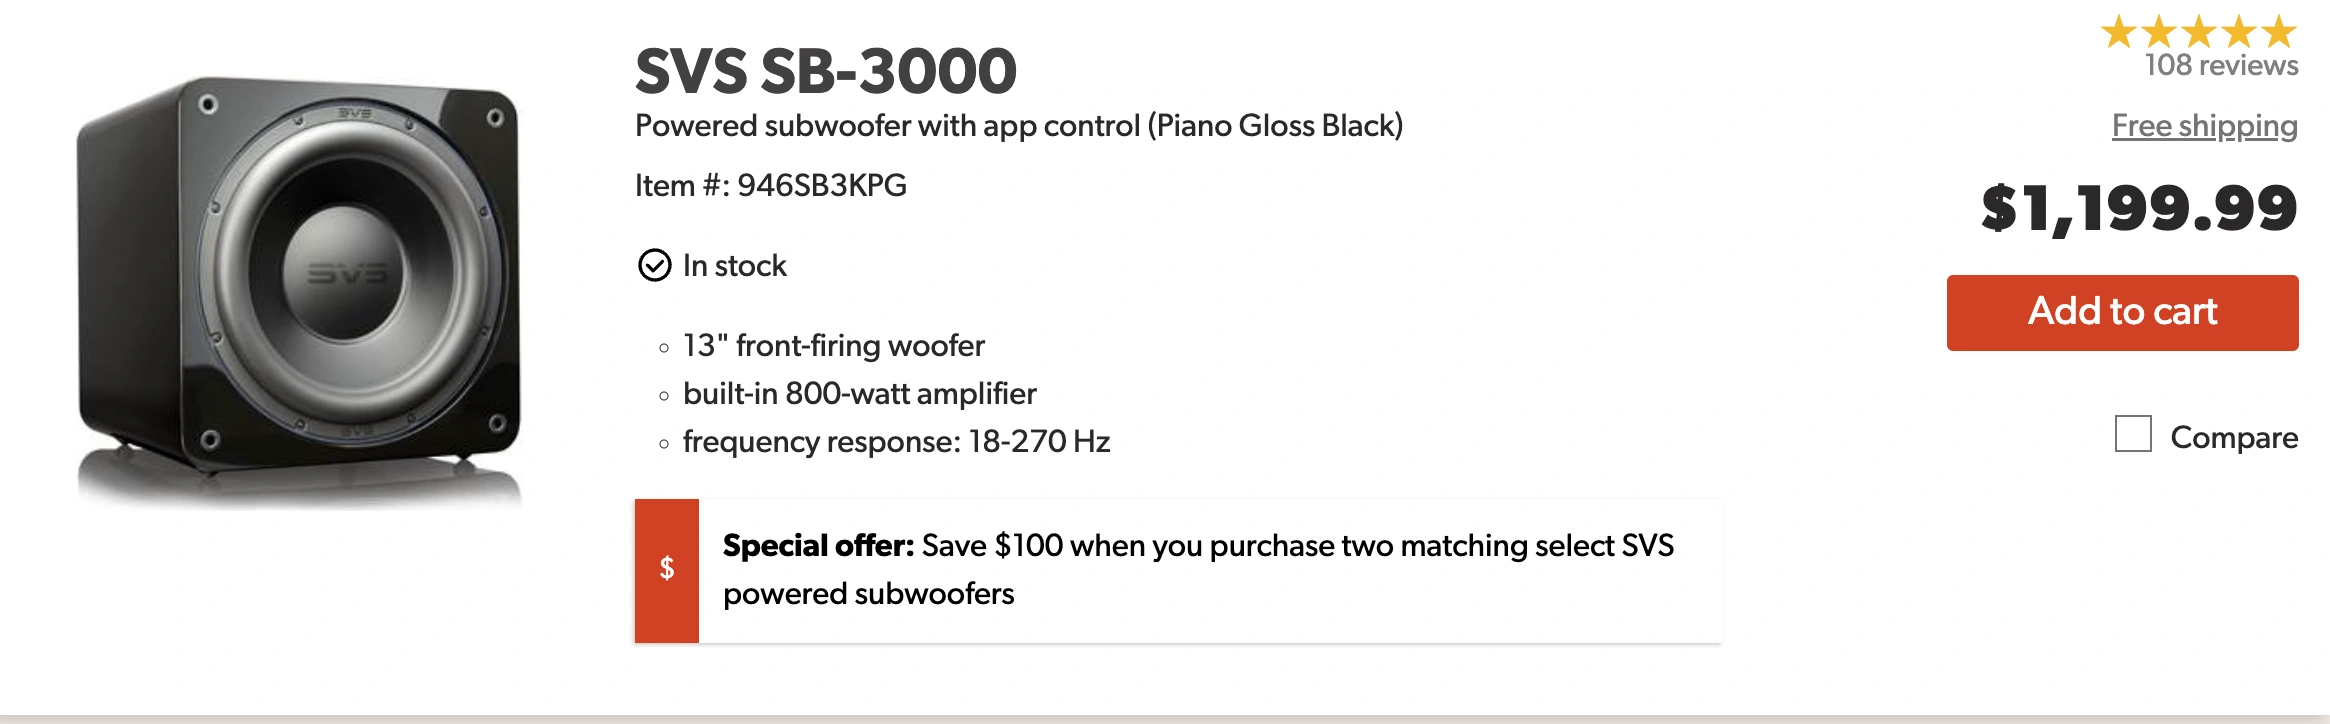Viewport: 2330px width, 724px height.
Task: Click the 'Free shipping' link
Action: click(2203, 126)
